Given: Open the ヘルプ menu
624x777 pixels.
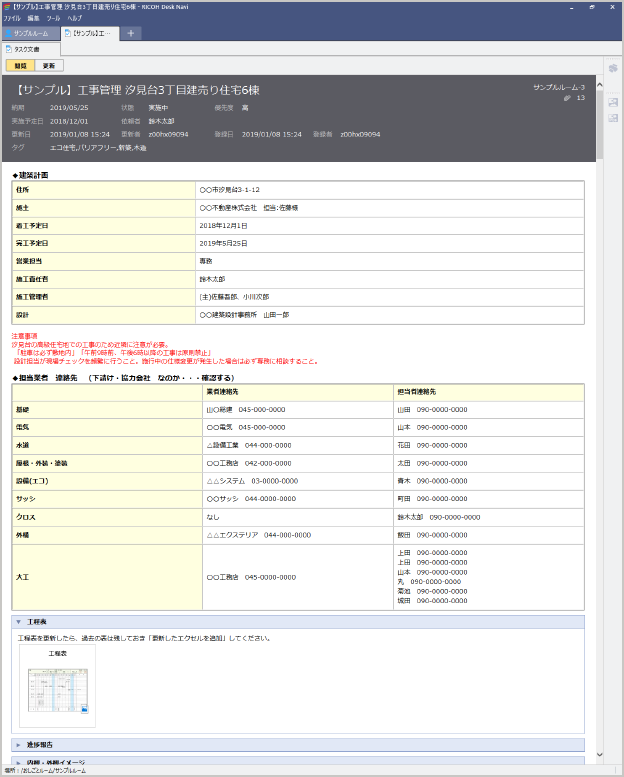Looking at the screenshot, I should coord(75,18).
